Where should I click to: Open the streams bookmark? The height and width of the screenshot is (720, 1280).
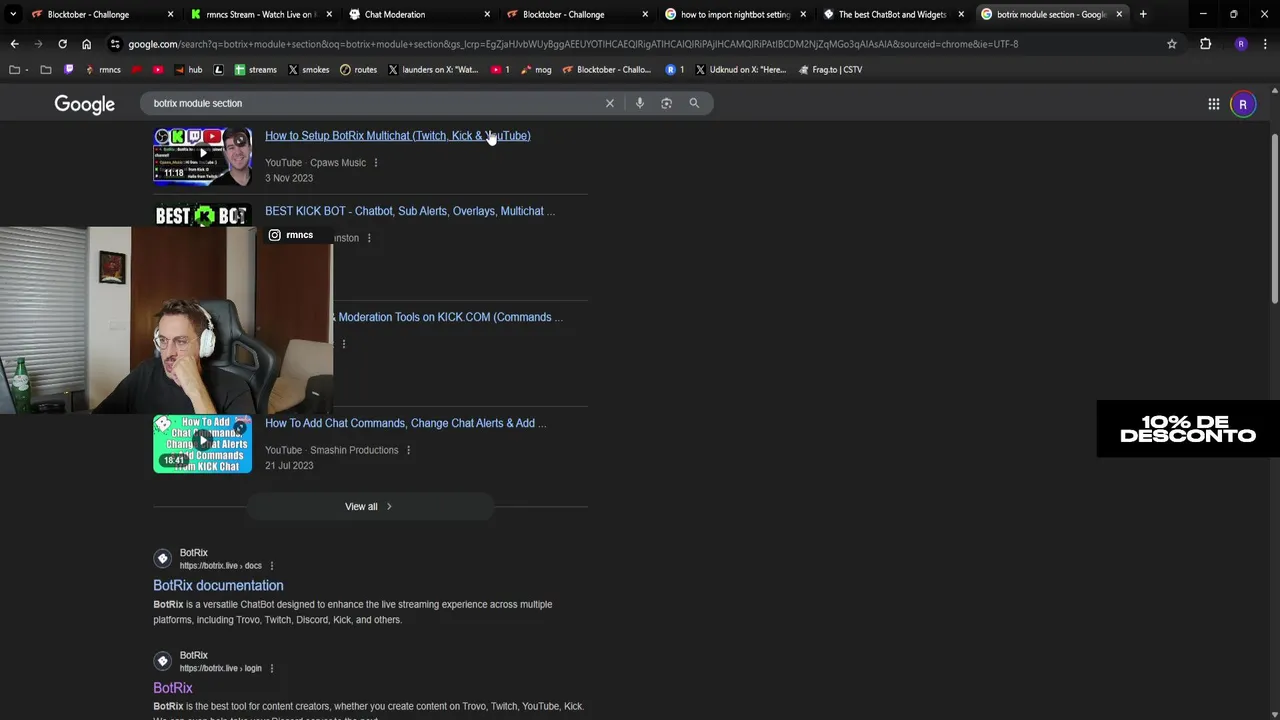[x=255, y=70]
